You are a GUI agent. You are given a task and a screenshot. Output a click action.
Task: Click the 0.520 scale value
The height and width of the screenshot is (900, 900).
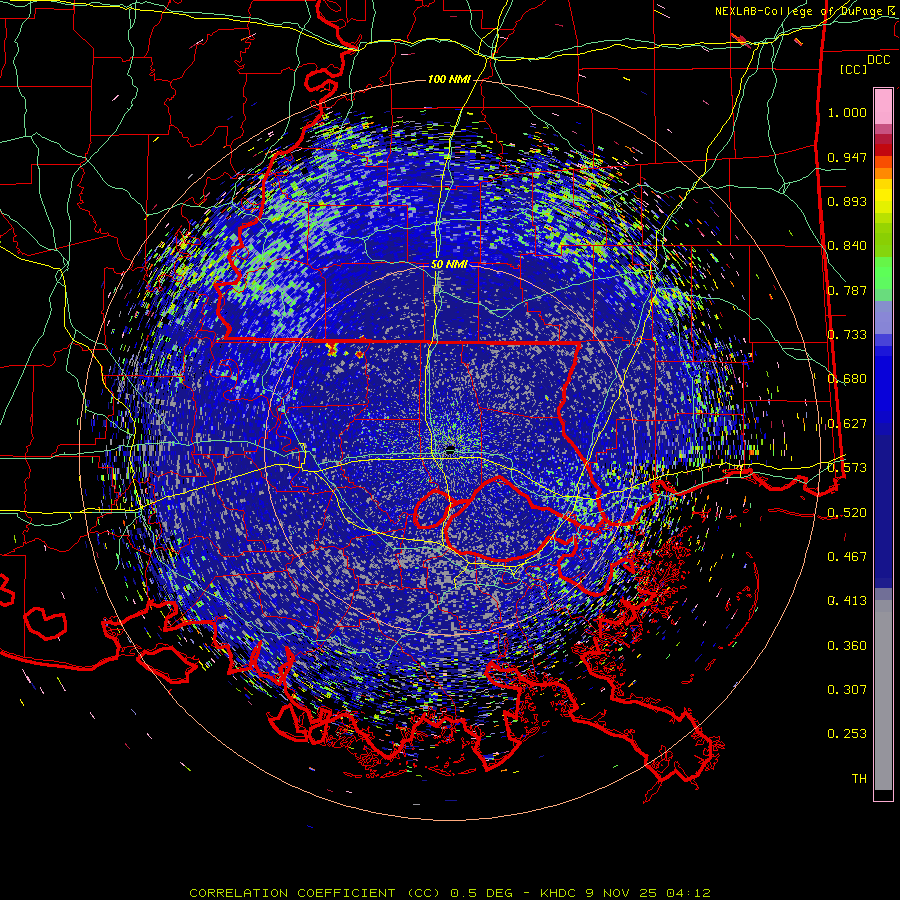[847, 513]
